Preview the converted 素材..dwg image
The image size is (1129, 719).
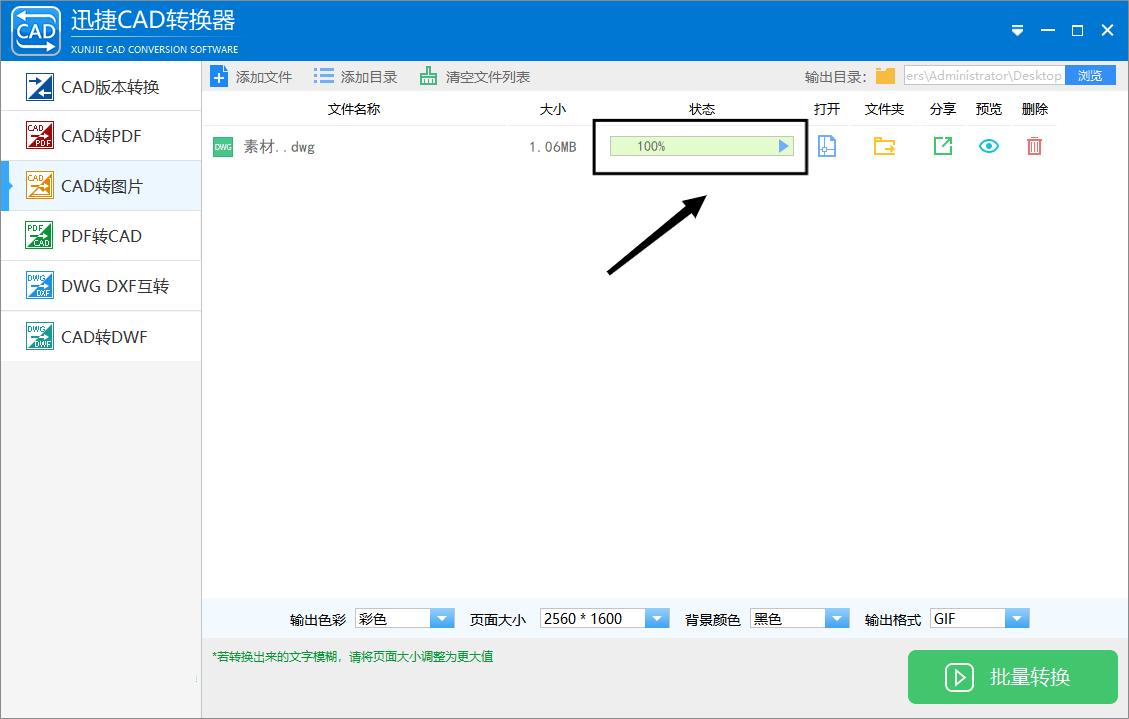[x=988, y=146]
